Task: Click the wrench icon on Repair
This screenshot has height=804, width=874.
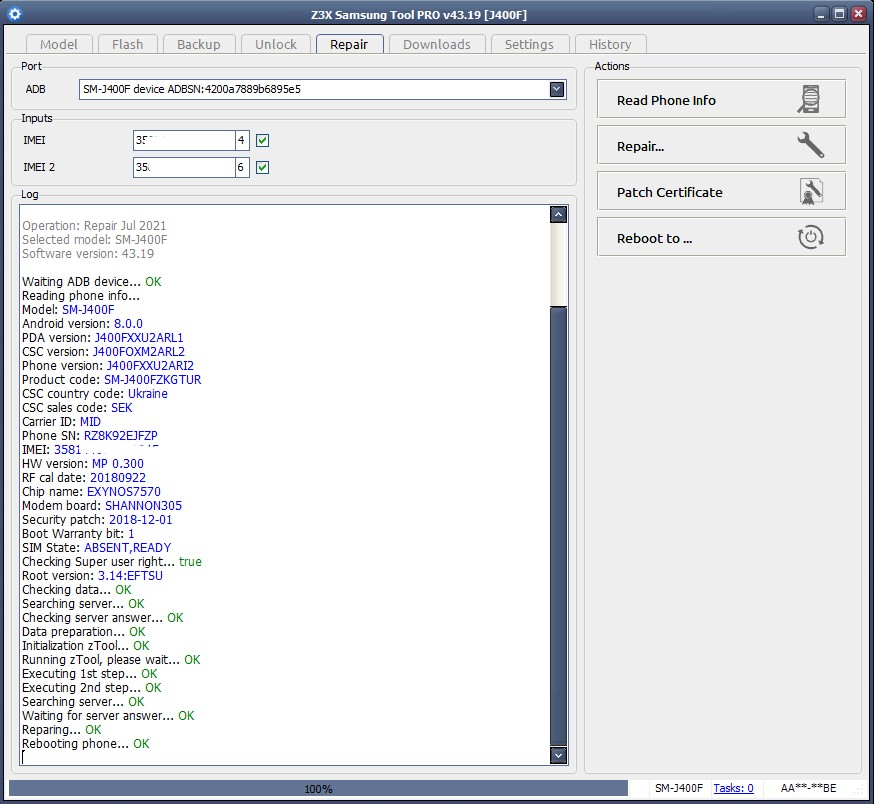Action: [810, 145]
